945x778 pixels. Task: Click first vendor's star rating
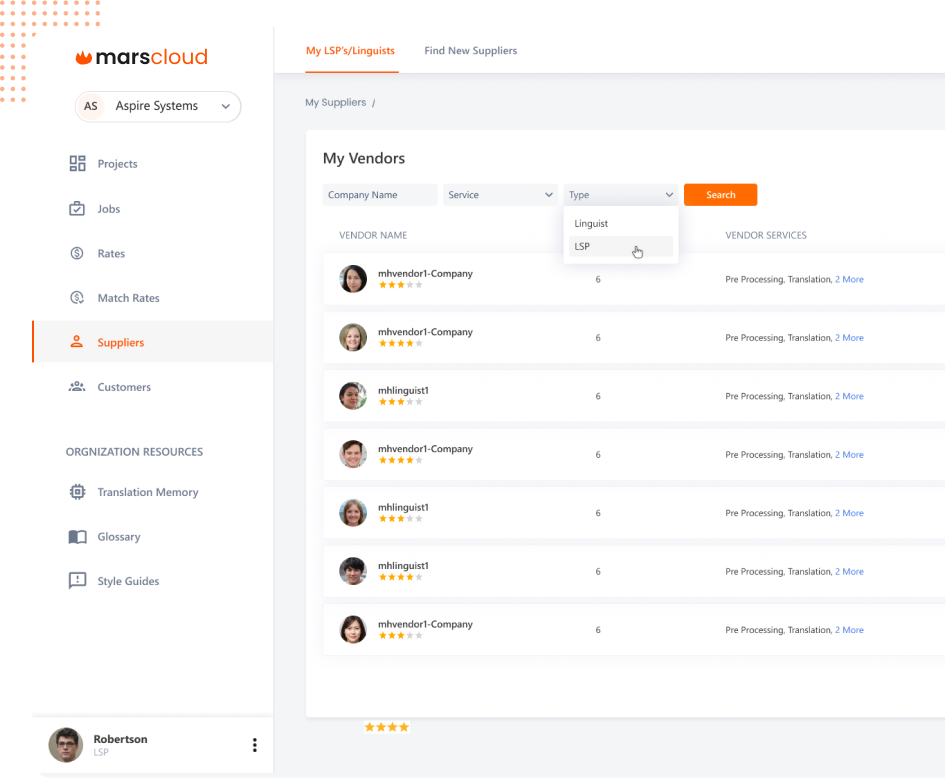click(x=400, y=286)
